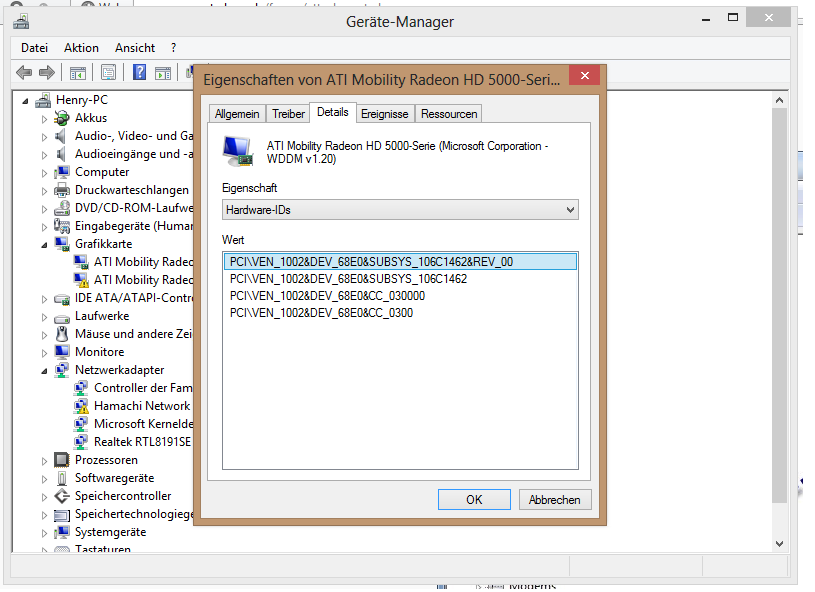Click the Akkus battery icon
815x592 pixels.
(62, 118)
